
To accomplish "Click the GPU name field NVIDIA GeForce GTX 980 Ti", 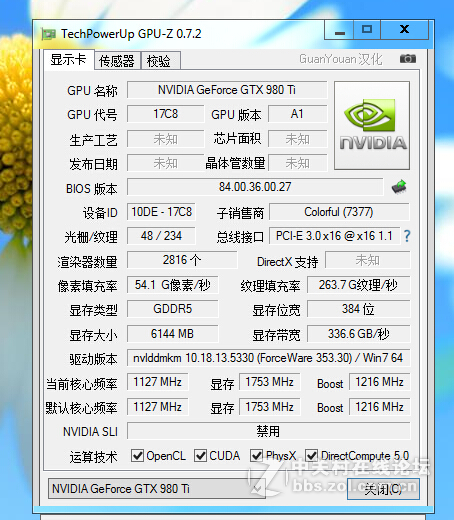I will click(227, 90).
